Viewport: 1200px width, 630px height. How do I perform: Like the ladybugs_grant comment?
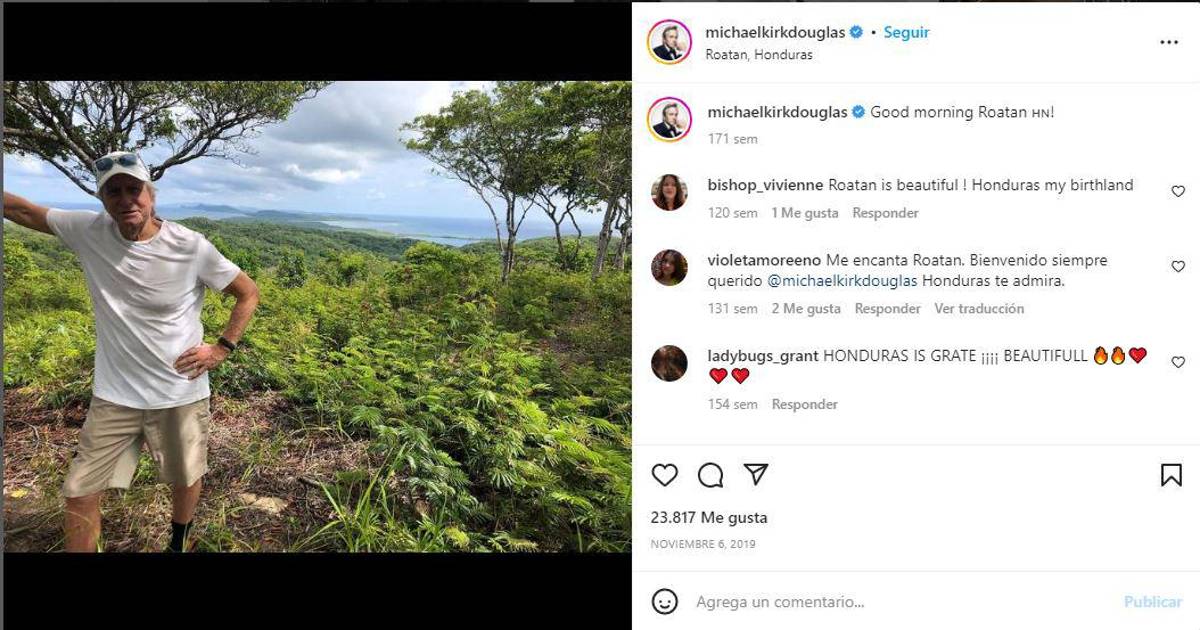pyautogui.click(x=1178, y=362)
